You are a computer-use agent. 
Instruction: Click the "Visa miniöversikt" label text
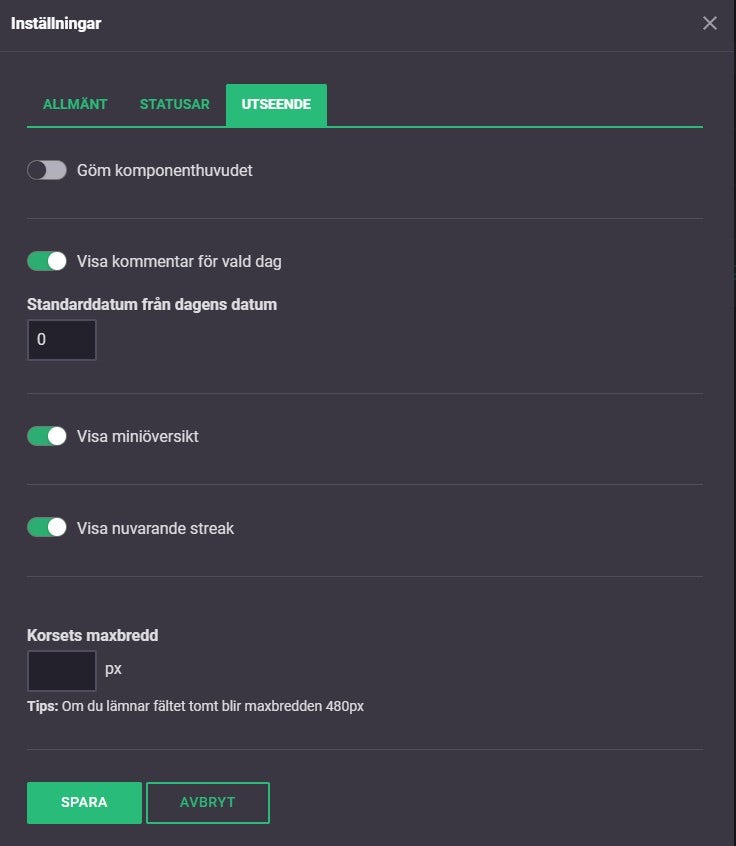click(x=137, y=436)
